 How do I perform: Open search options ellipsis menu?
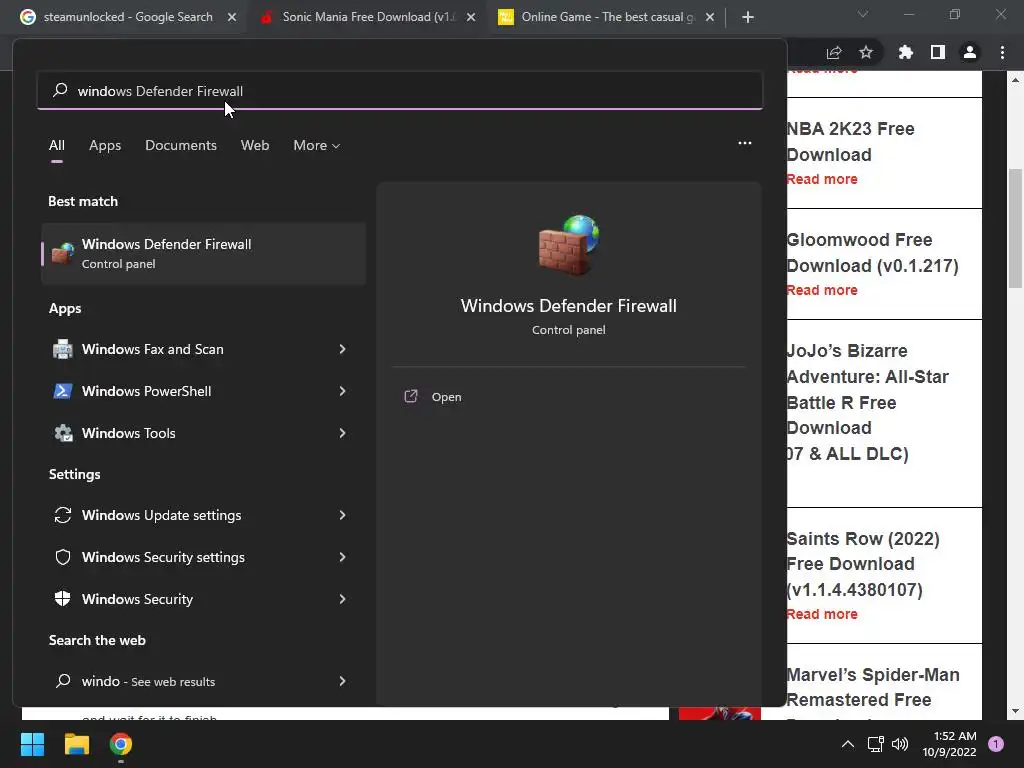click(744, 143)
